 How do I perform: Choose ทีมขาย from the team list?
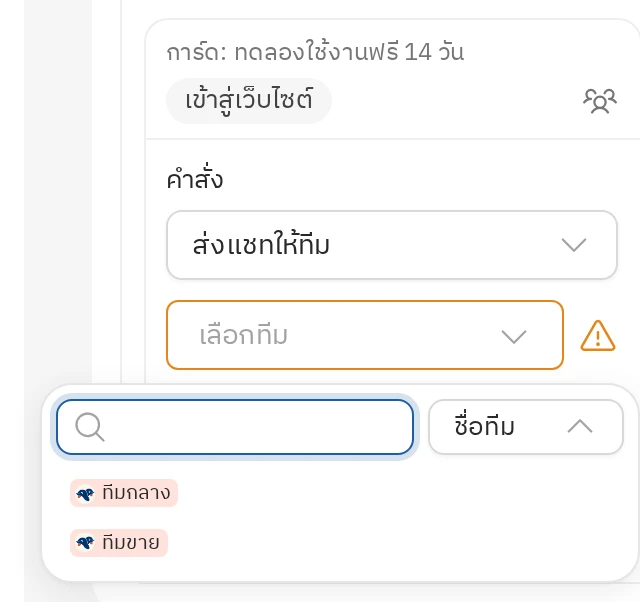pos(119,543)
